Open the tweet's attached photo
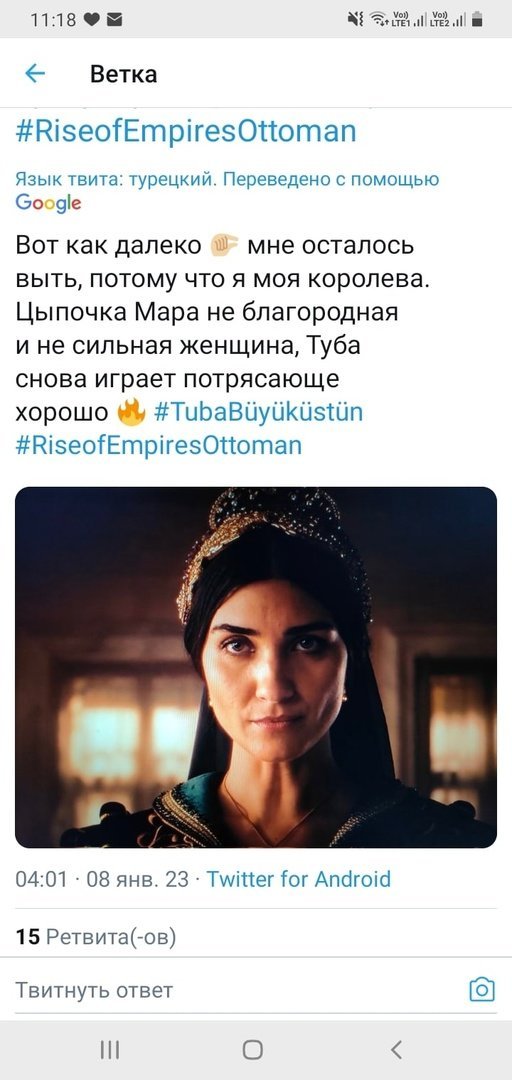The image size is (512, 1080). click(x=256, y=667)
